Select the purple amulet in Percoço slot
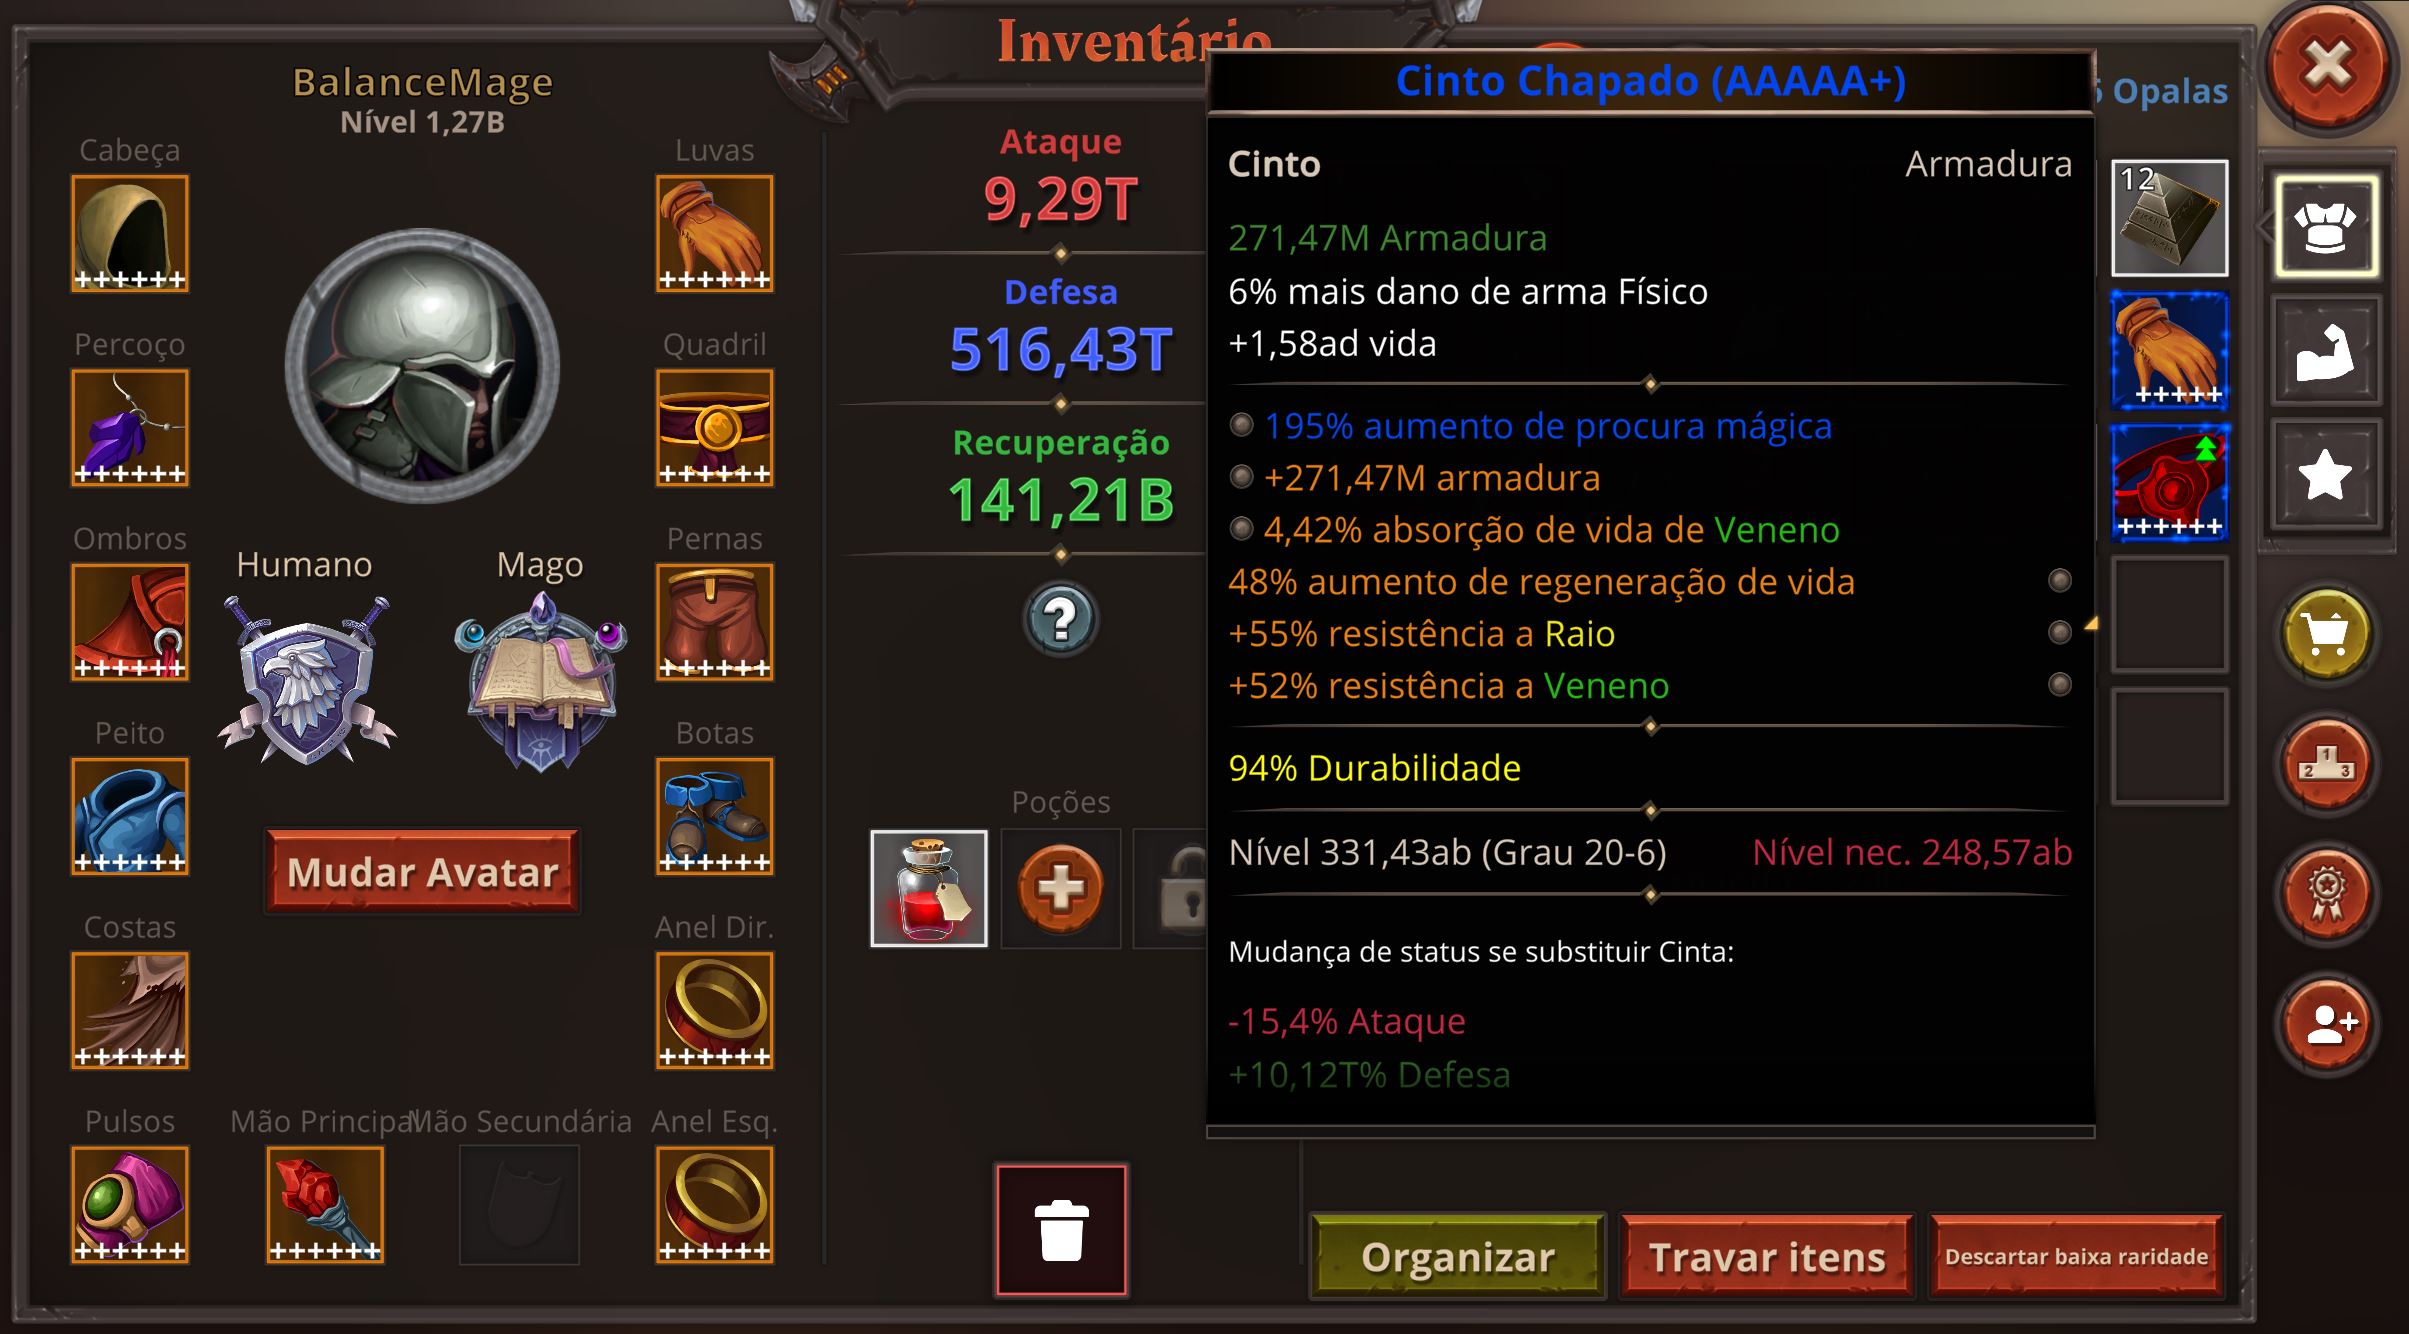This screenshot has width=2409, height=1334. tap(130, 428)
